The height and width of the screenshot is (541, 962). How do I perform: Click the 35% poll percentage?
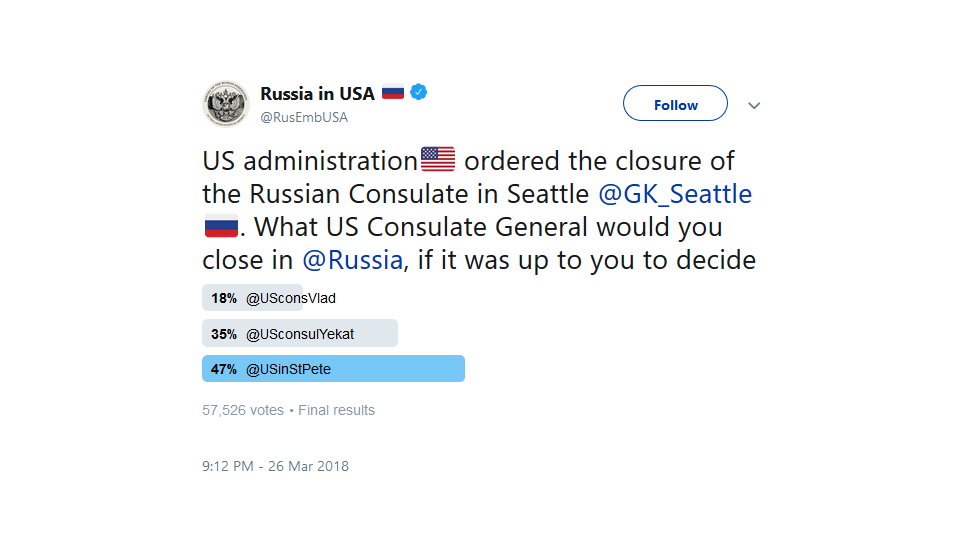(x=224, y=333)
